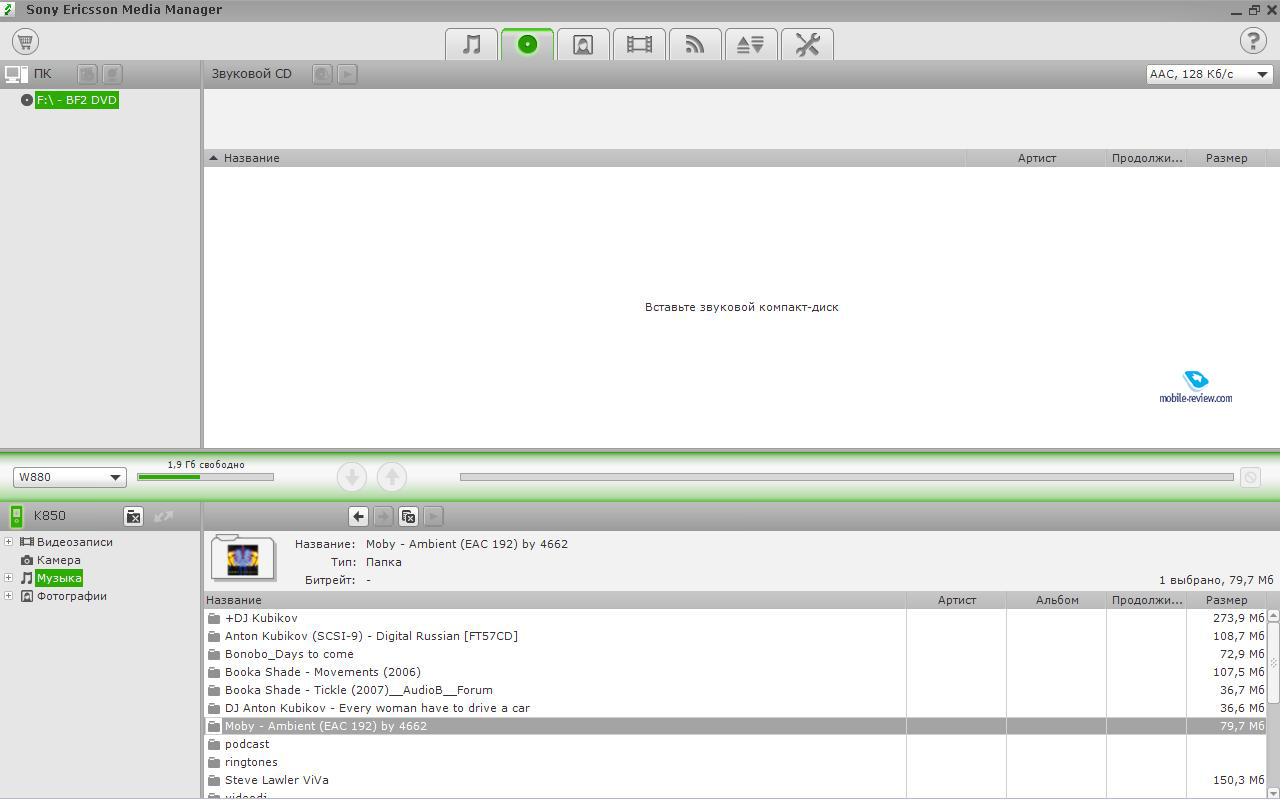1280x800 pixels.
Task: Click play button beside Звуковой CD
Action: [x=347, y=74]
